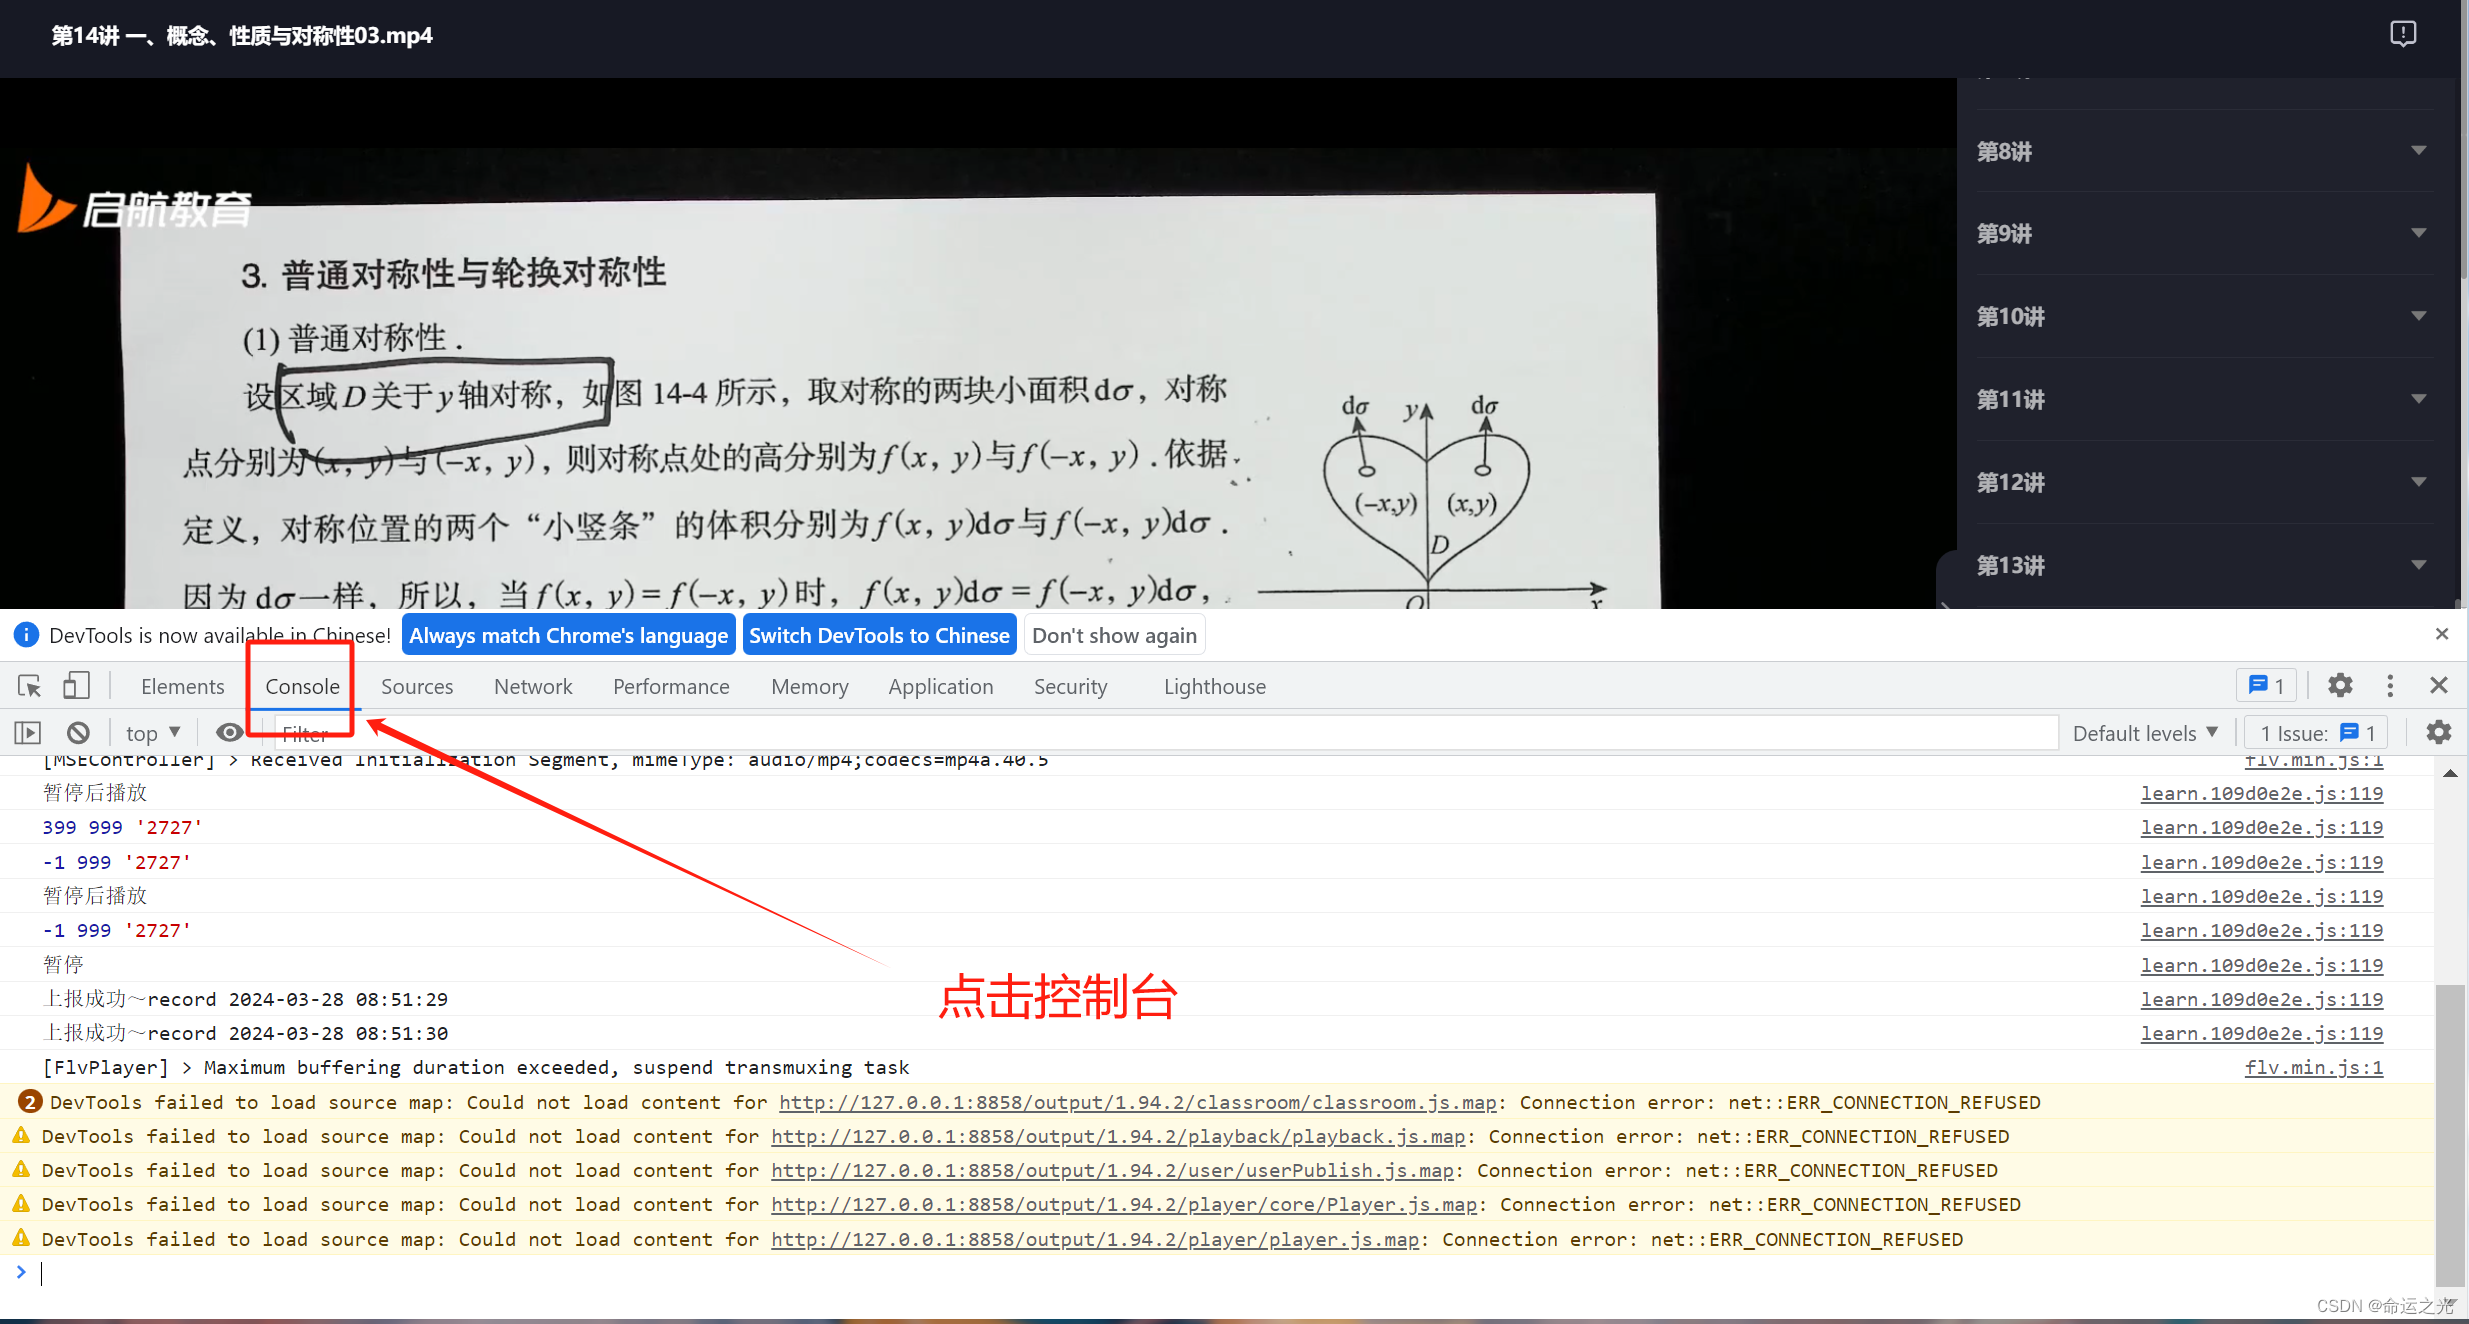Image resolution: width=2469 pixels, height=1324 pixels.
Task: Click Don't show again button
Action: click(1114, 635)
